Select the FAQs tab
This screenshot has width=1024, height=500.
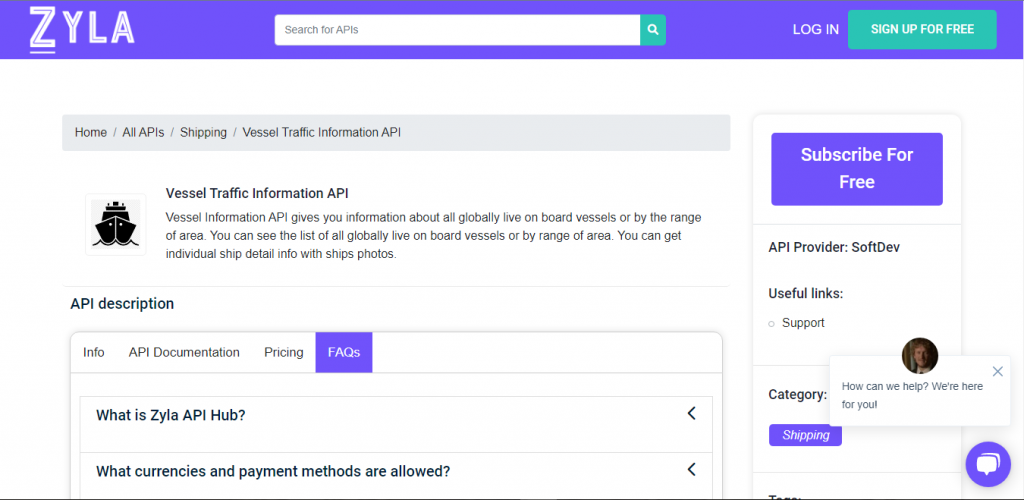[x=344, y=352]
